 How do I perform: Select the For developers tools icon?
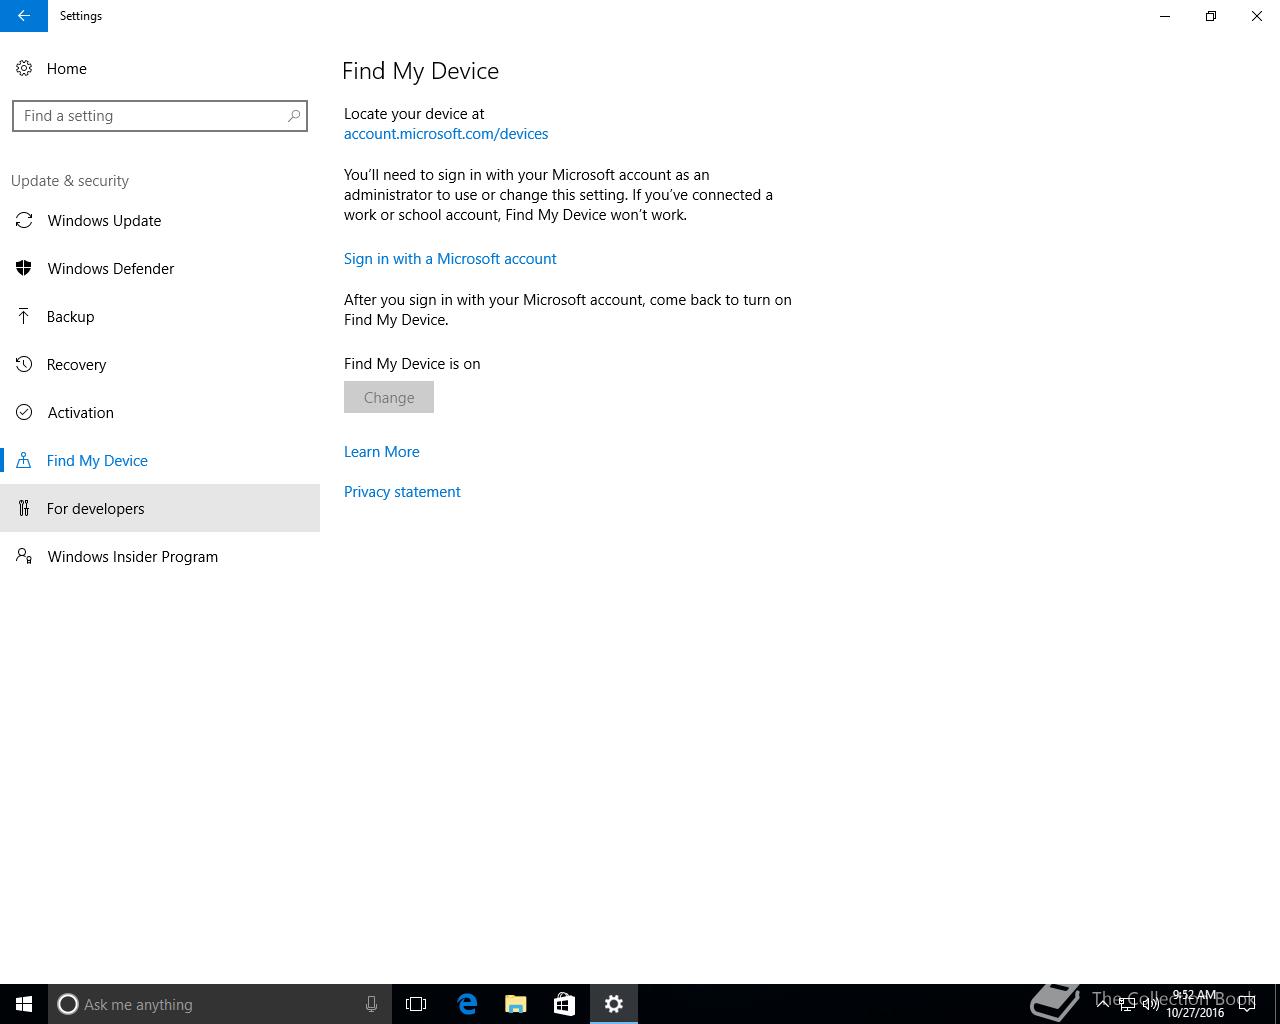coord(24,509)
